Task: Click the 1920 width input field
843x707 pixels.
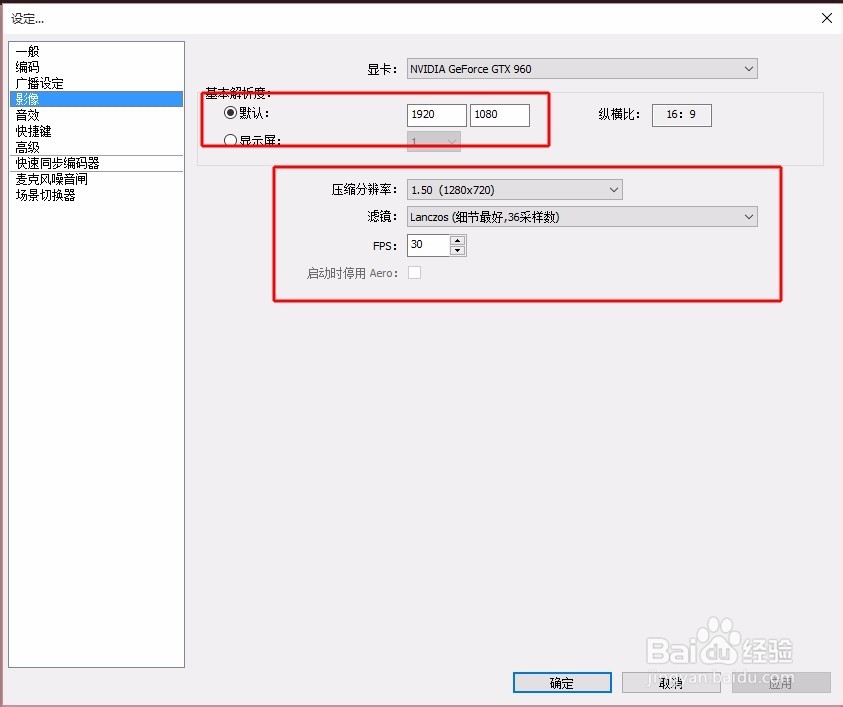Action: coord(435,114)
